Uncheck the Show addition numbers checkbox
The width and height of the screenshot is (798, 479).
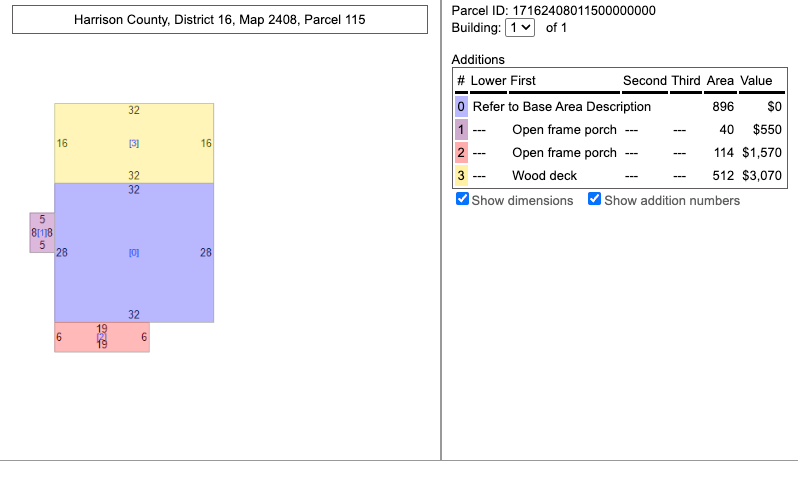click(x=594, y=199)
